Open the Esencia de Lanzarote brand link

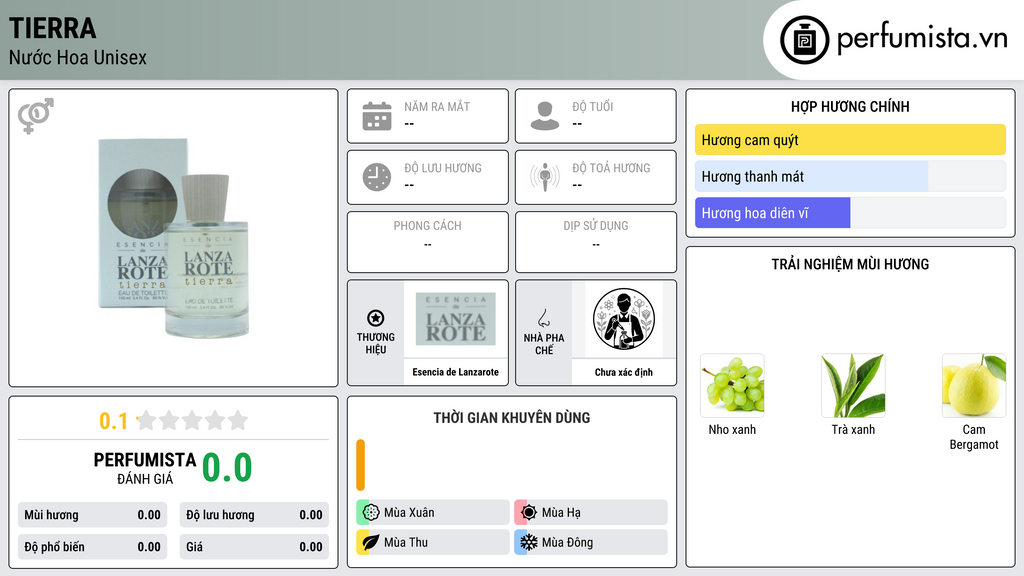point(455,372)
